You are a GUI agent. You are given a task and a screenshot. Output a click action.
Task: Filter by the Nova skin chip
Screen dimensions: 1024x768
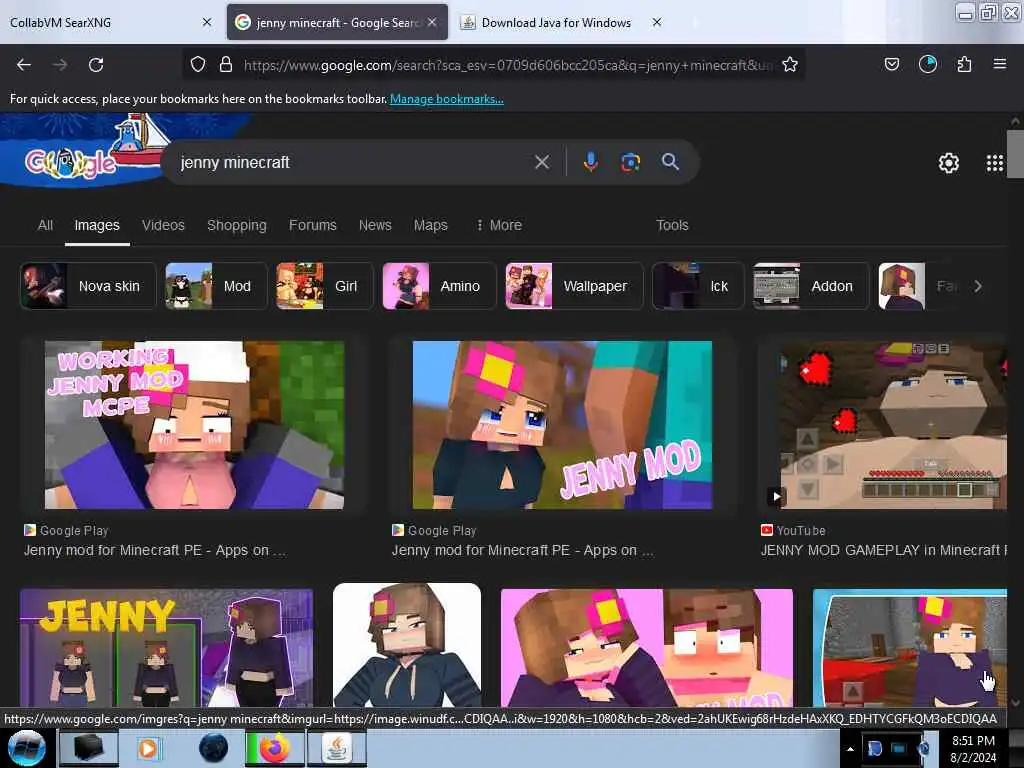pos(88,286)
